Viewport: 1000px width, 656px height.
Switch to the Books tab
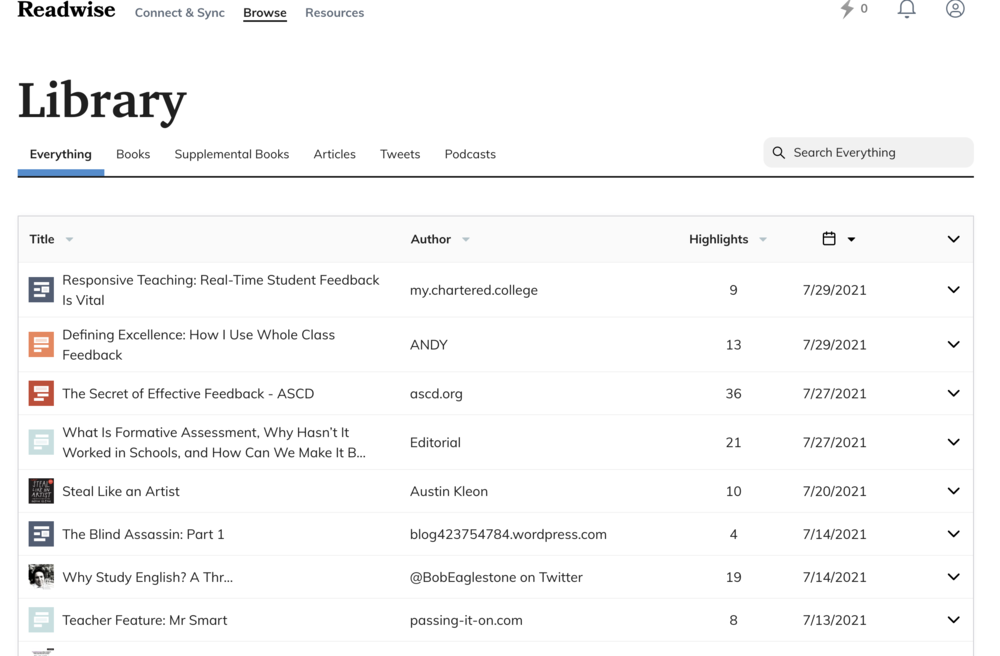click(133, 154)
